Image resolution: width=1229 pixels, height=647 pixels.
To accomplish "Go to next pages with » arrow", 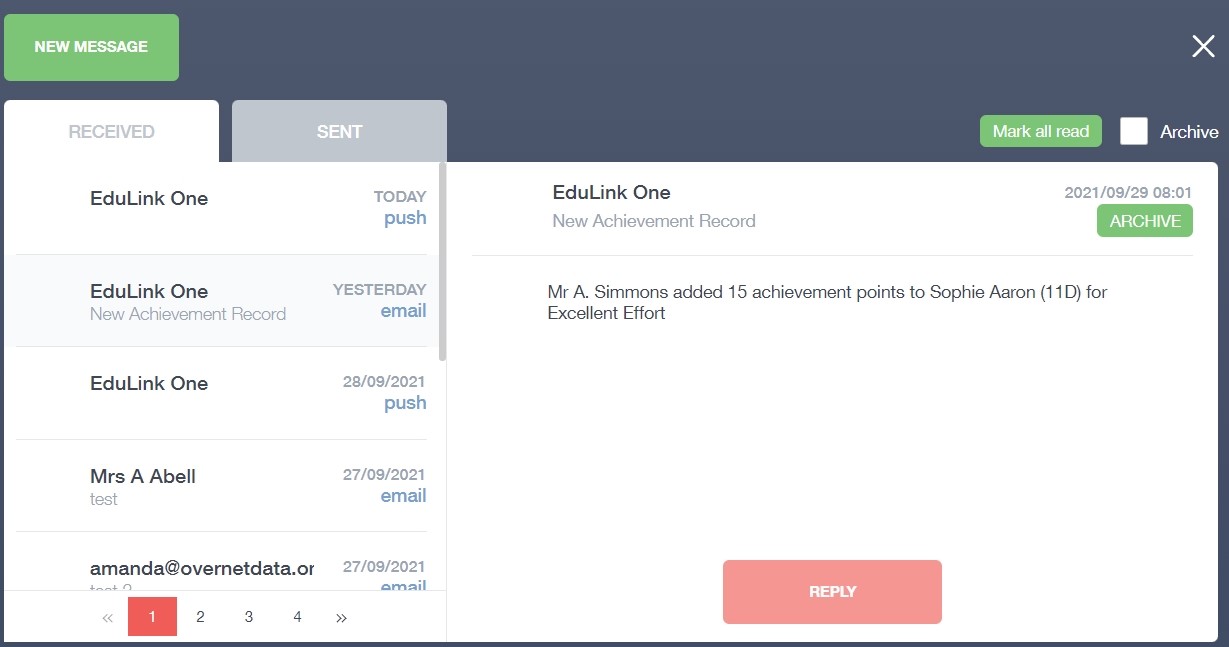I will [x=341, y=618].
